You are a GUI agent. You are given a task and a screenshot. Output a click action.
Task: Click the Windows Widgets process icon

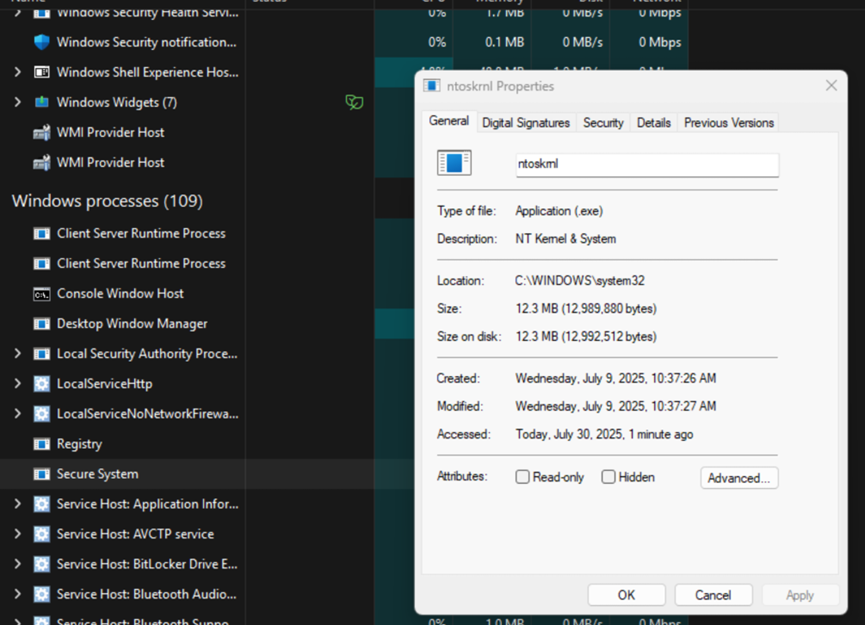point(41,102)
